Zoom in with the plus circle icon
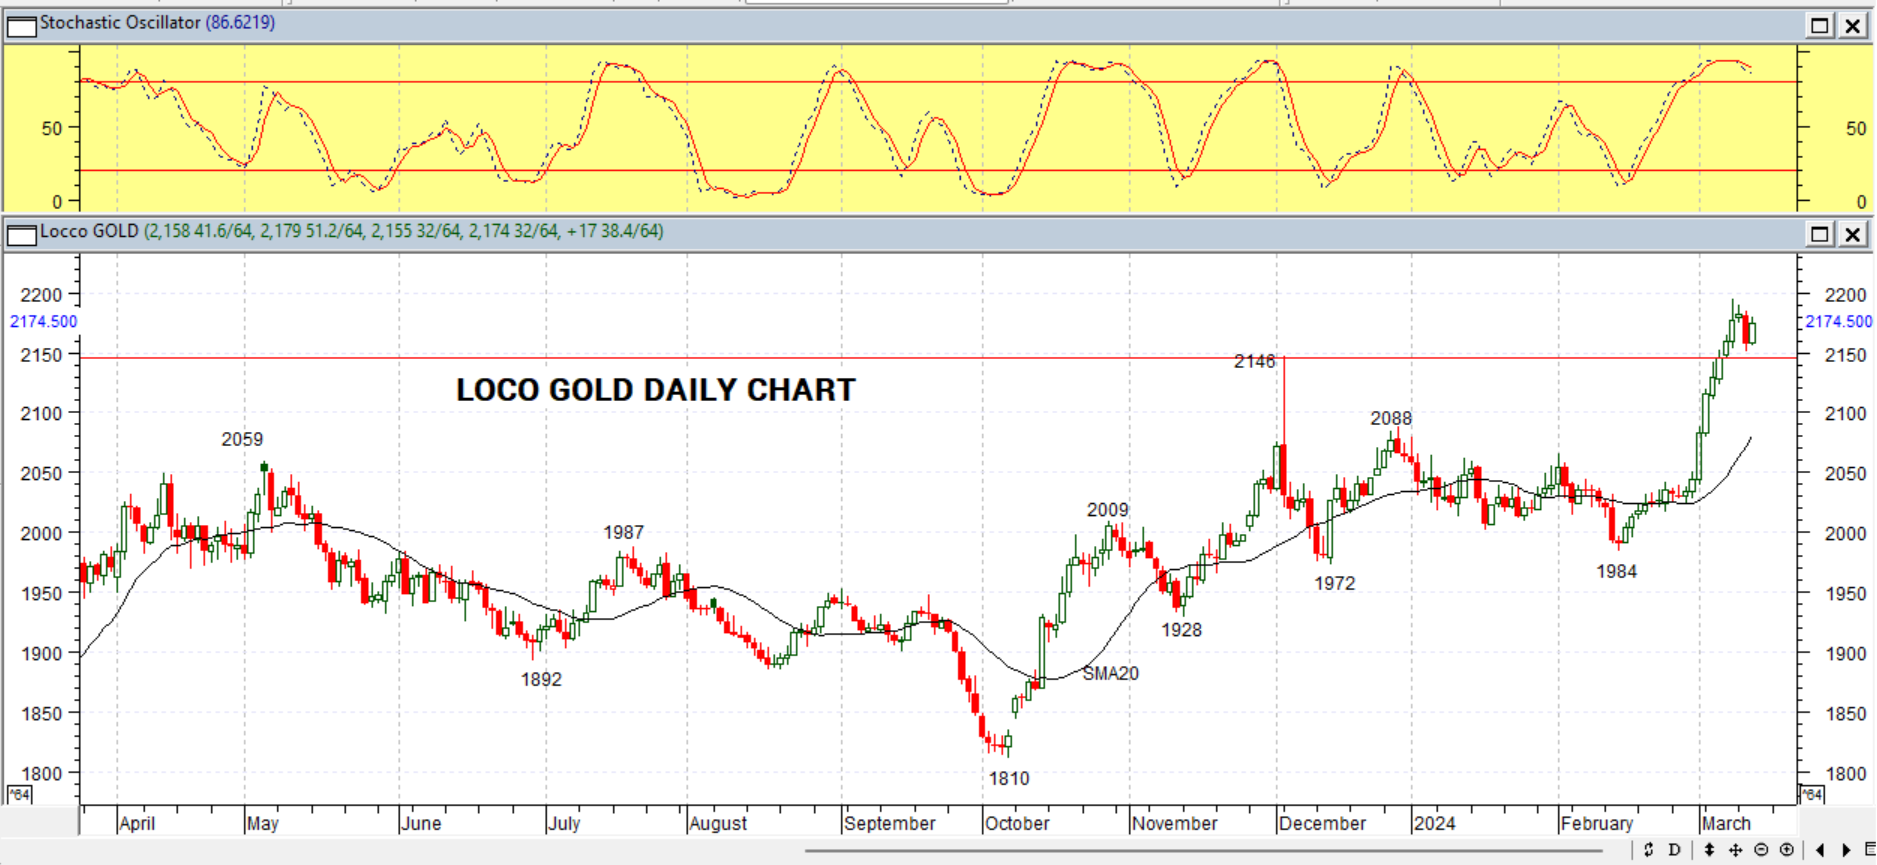The image size is (1877, 865). 1787,850
